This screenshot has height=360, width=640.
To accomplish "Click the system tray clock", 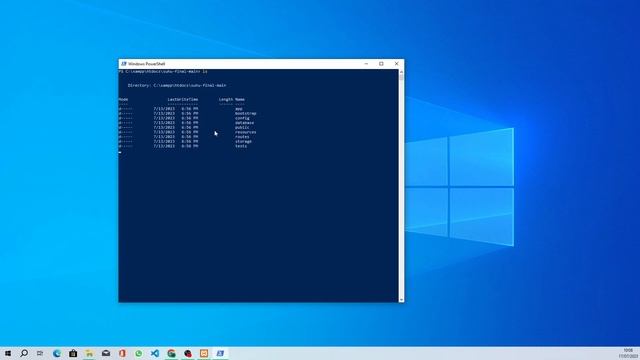I will click(628, 353).
